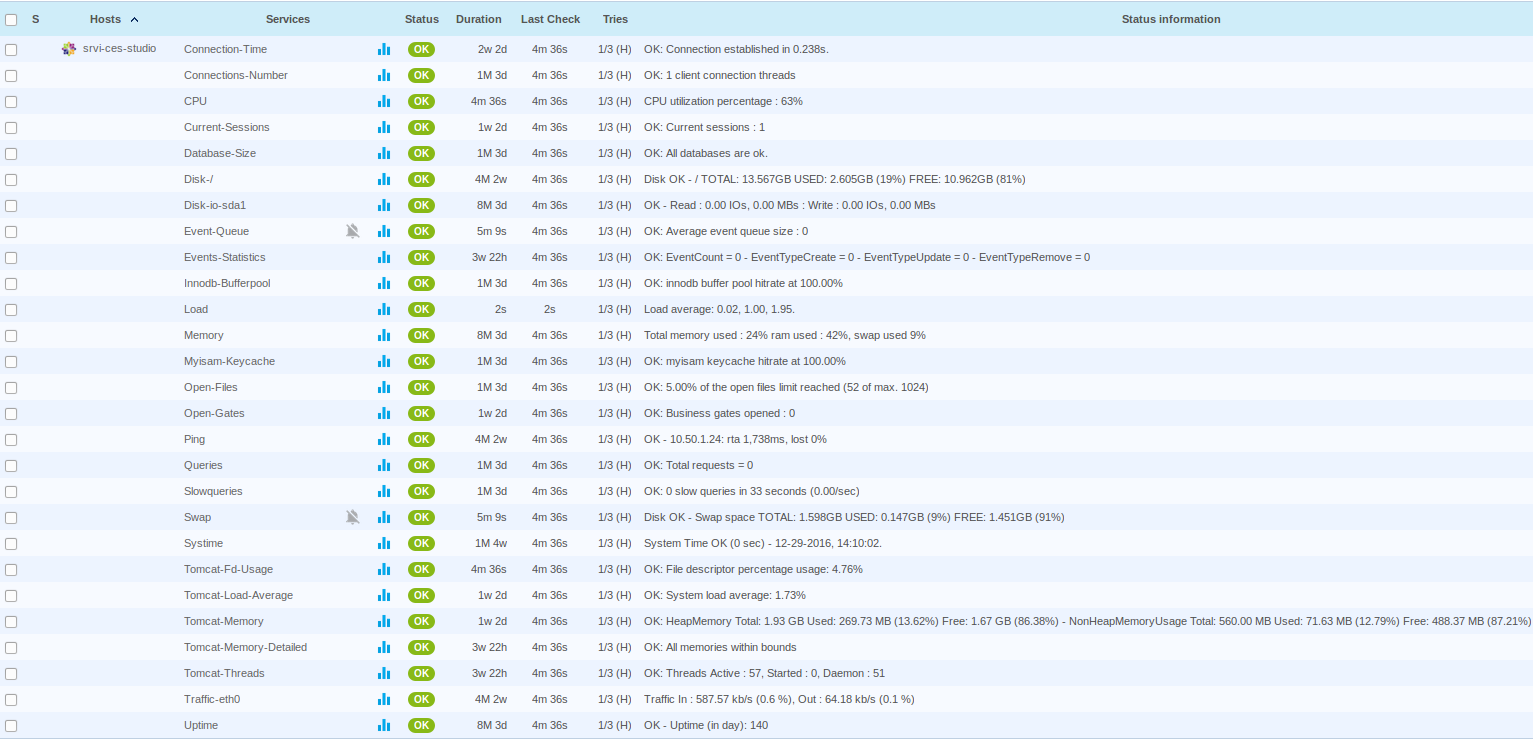Sort the table by Duration column
This screenshot has height=739, width=1533.
coord(479,19)
